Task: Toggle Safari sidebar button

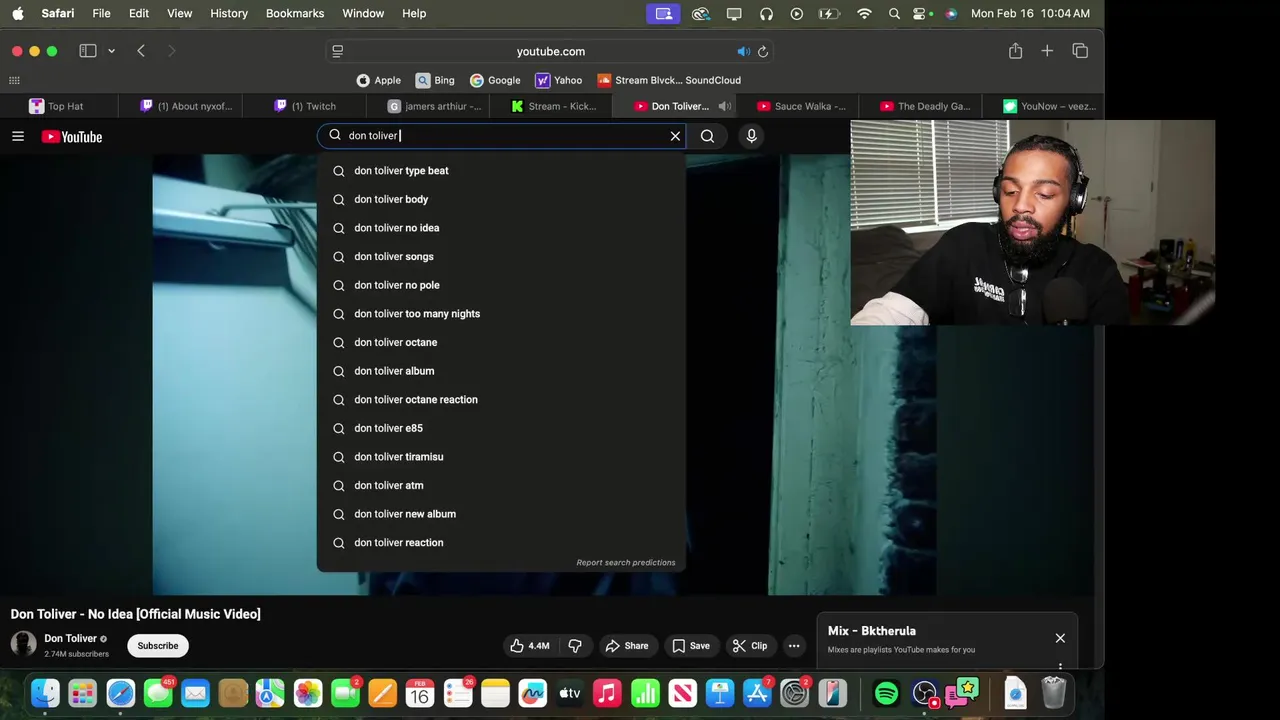Action: tap(88, 51)
